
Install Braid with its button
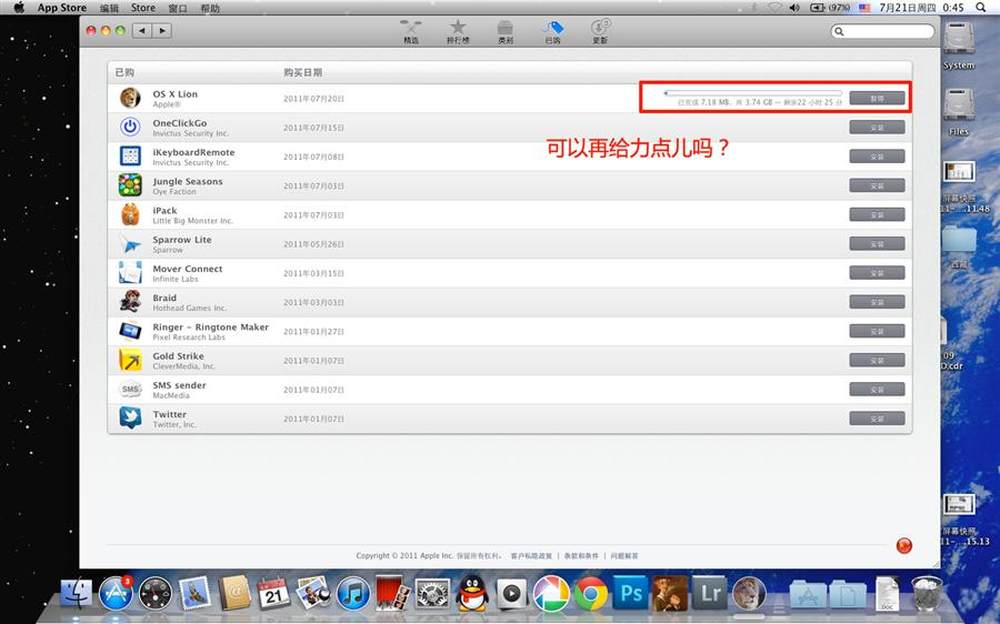[877, 302]
